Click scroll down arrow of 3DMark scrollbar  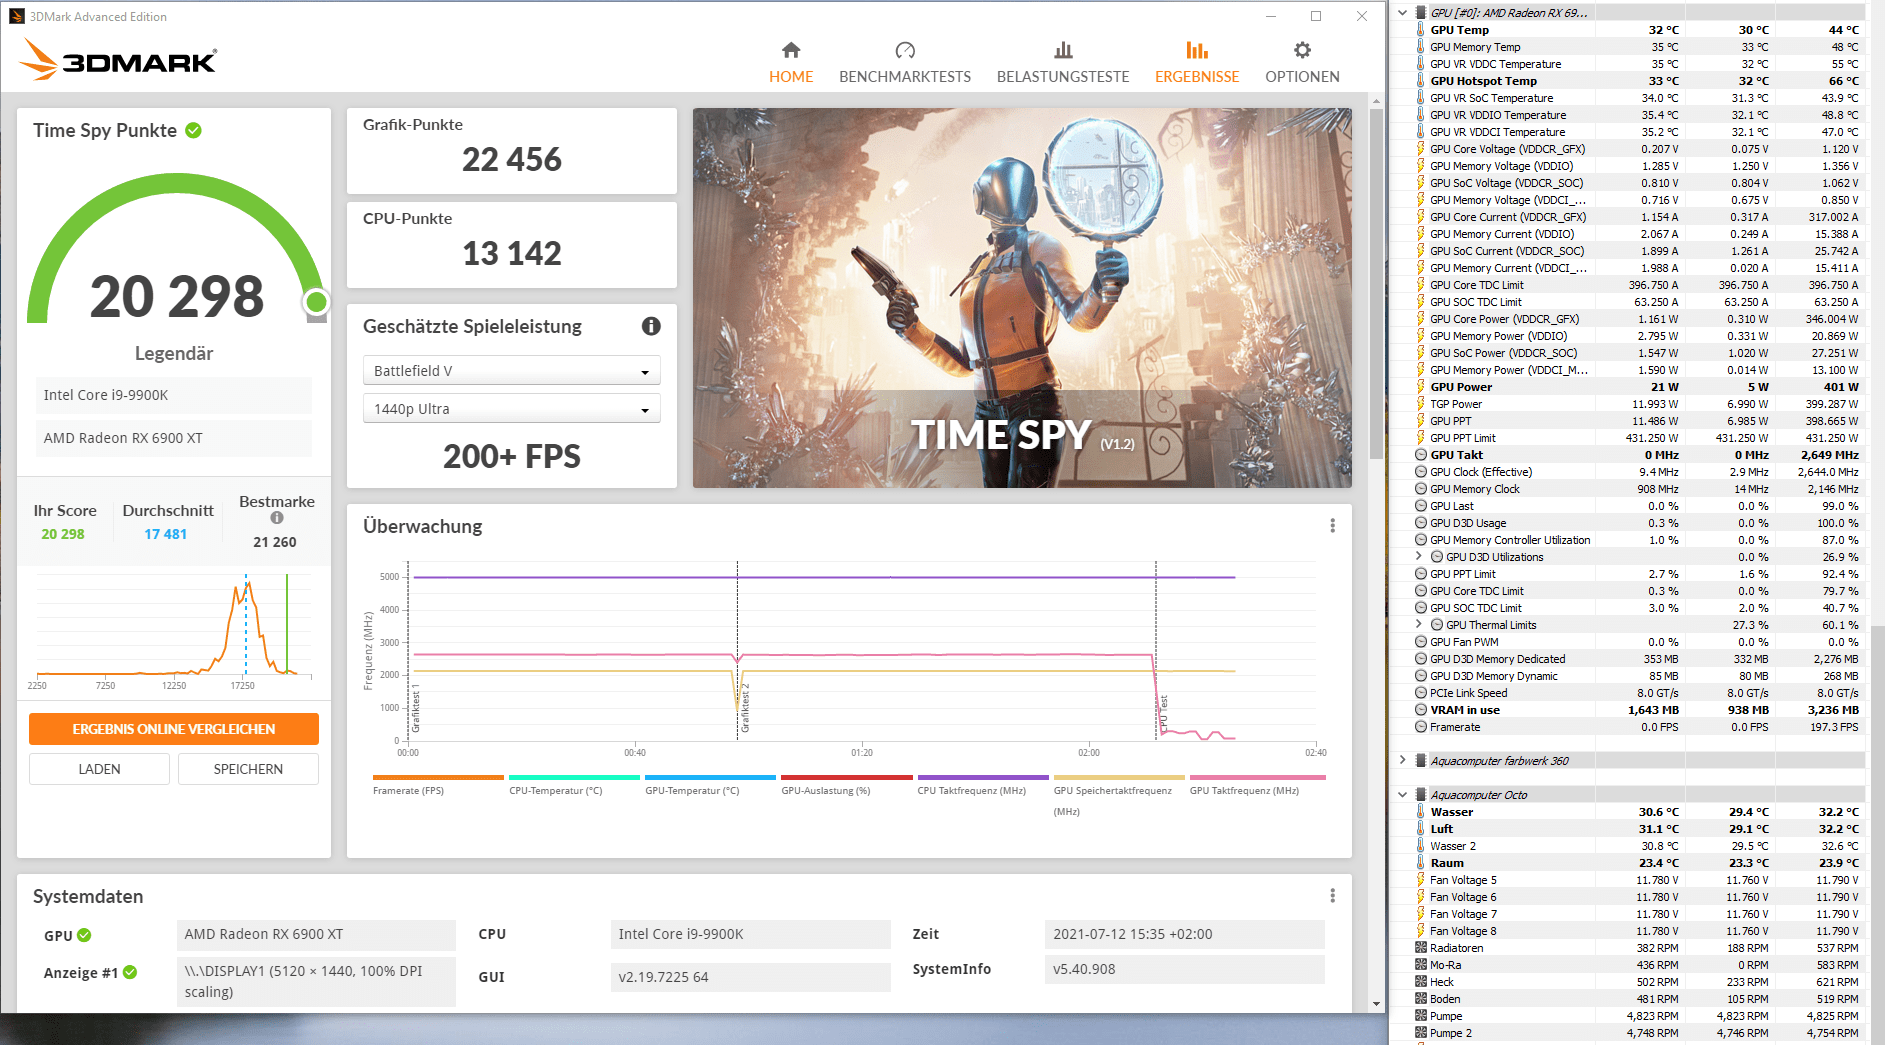click(x=1376, y=1003)
